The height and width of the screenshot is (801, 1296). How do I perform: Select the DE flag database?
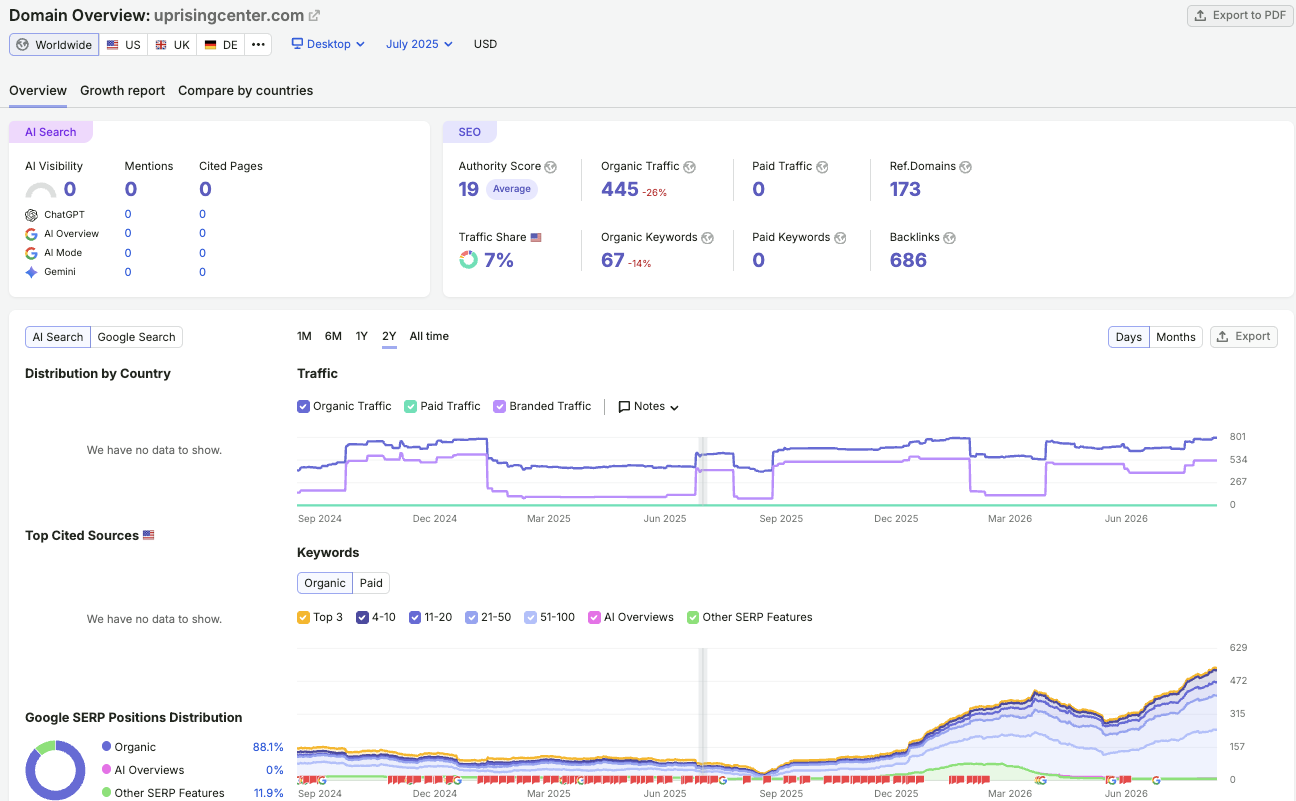(221, 45)
